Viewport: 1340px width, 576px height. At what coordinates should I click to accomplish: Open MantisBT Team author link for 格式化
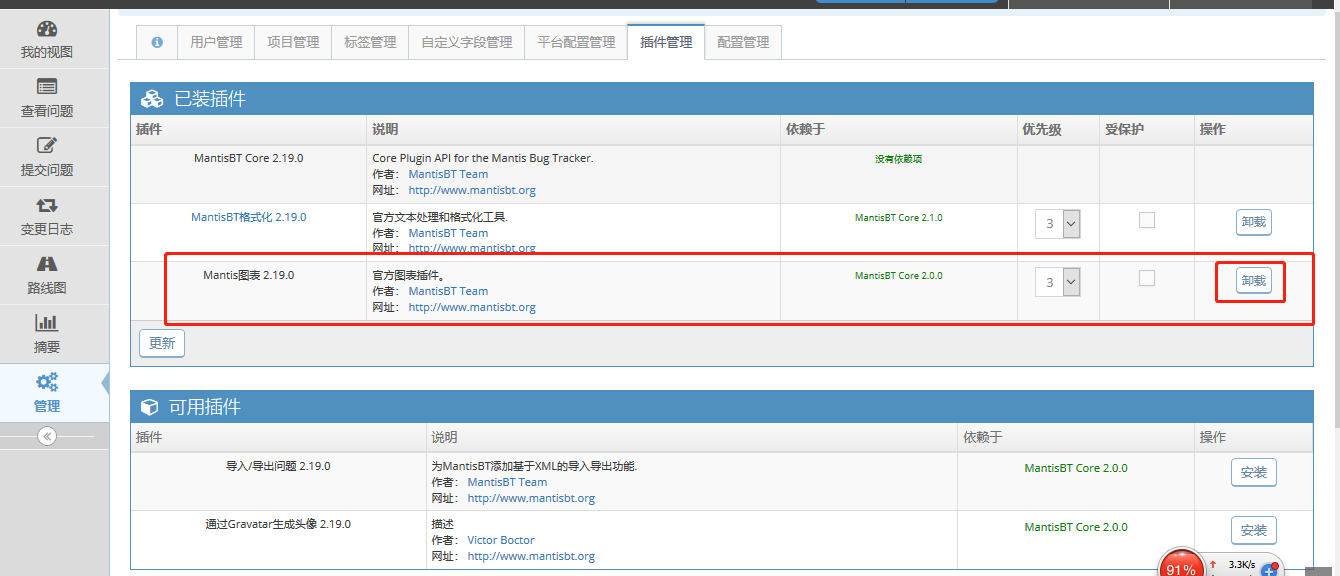[x=448, y=233]
